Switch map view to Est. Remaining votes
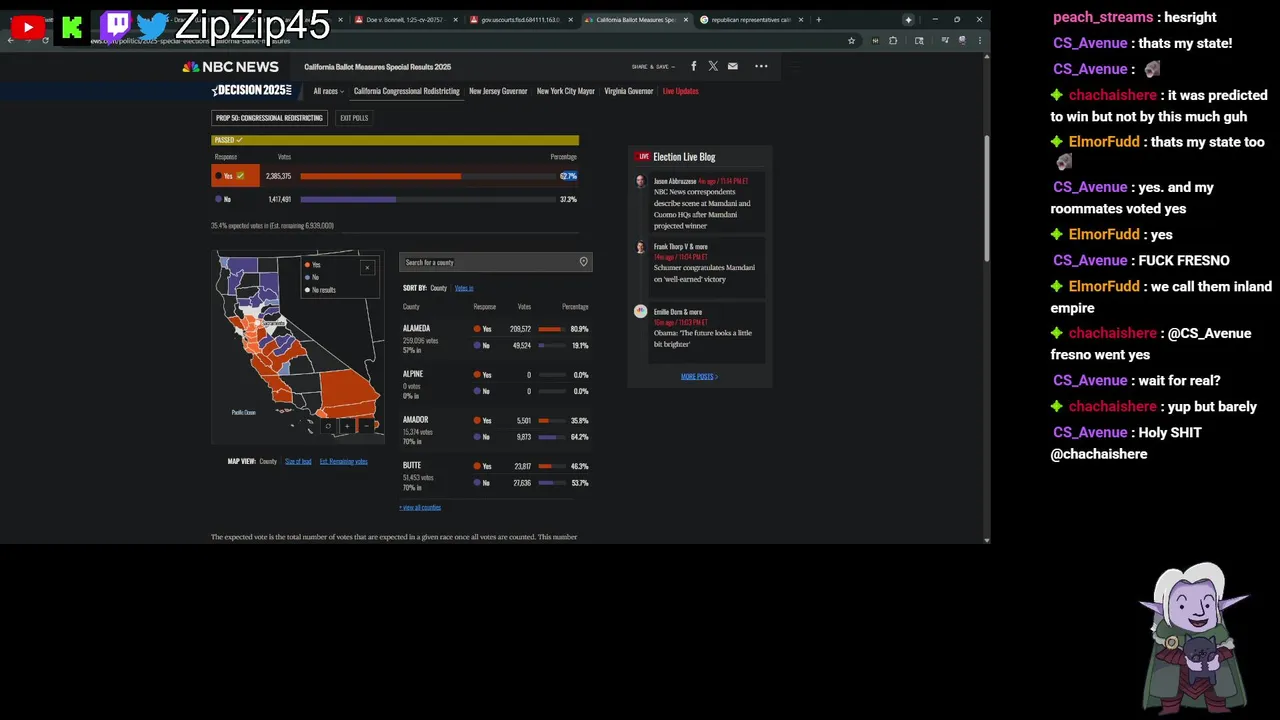The width and height of the screenshot is (1280, 720). (x=344, y=461)
